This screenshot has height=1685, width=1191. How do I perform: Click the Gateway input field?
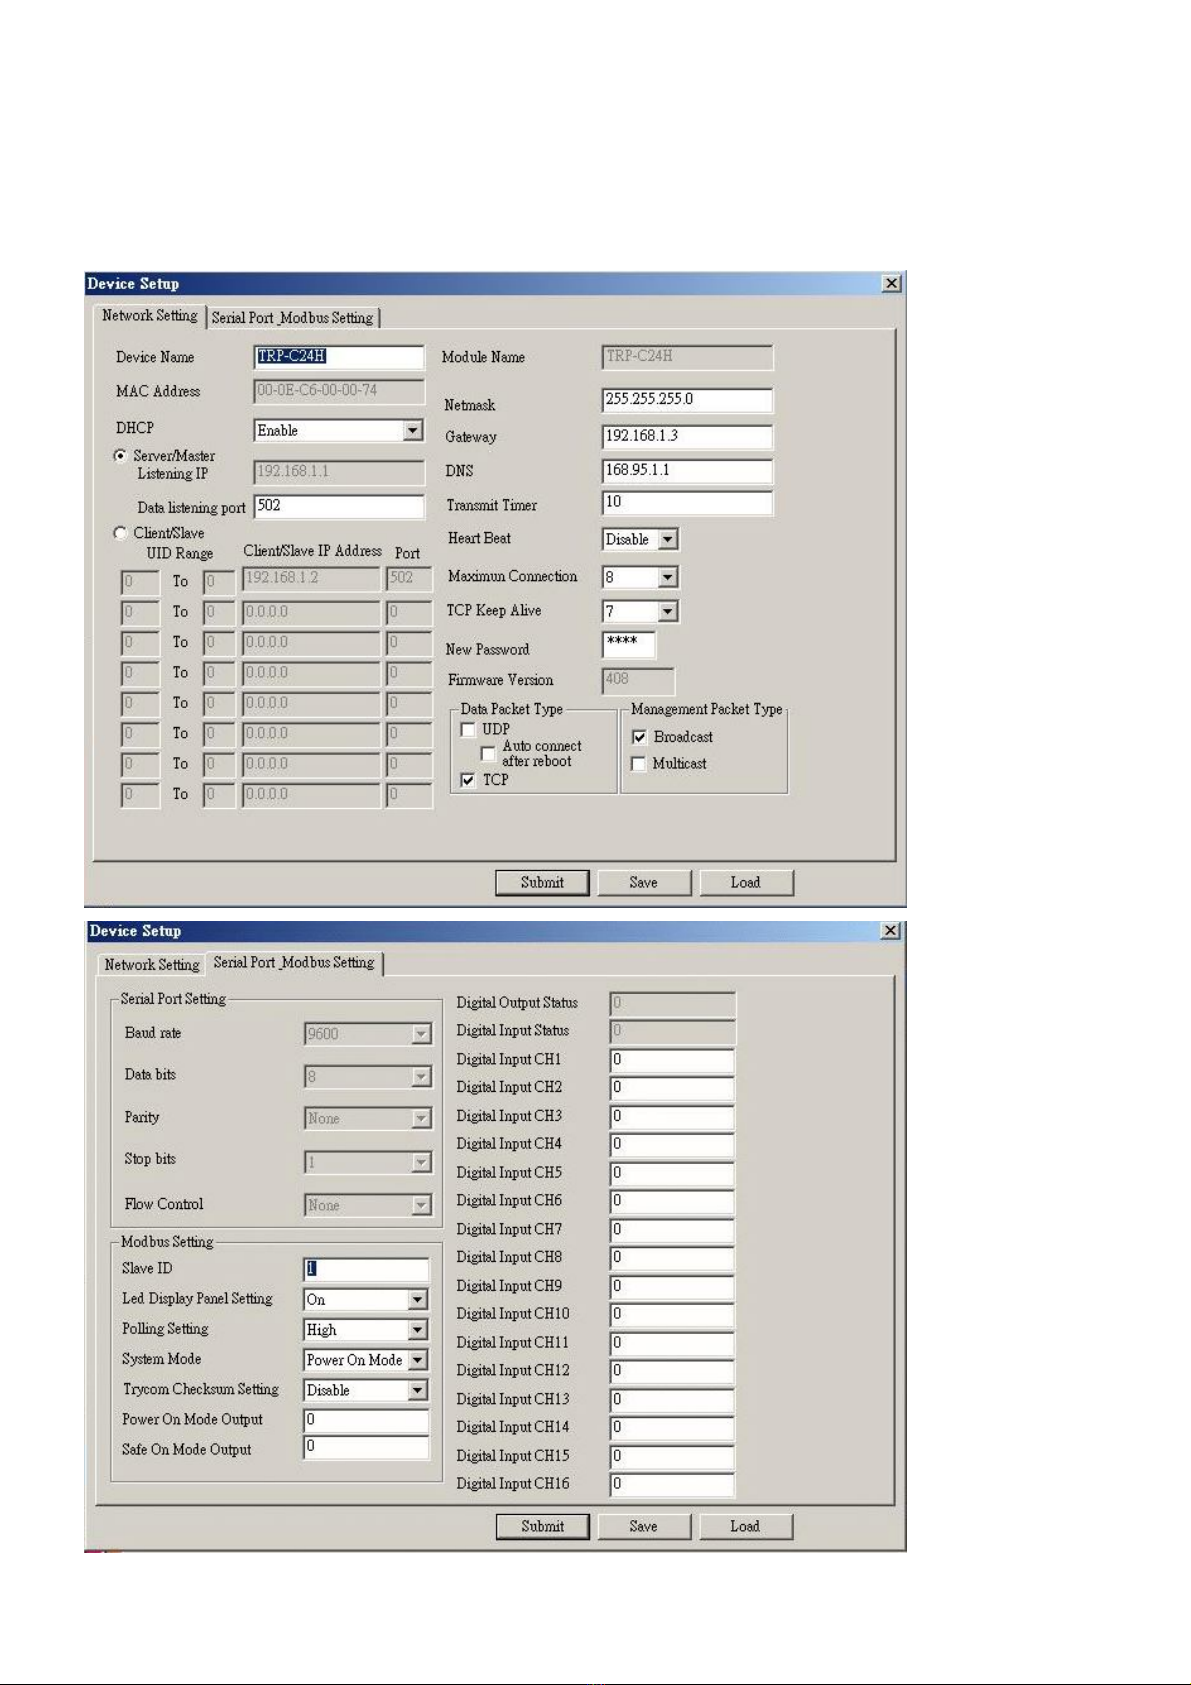click(x=686, y=437)
